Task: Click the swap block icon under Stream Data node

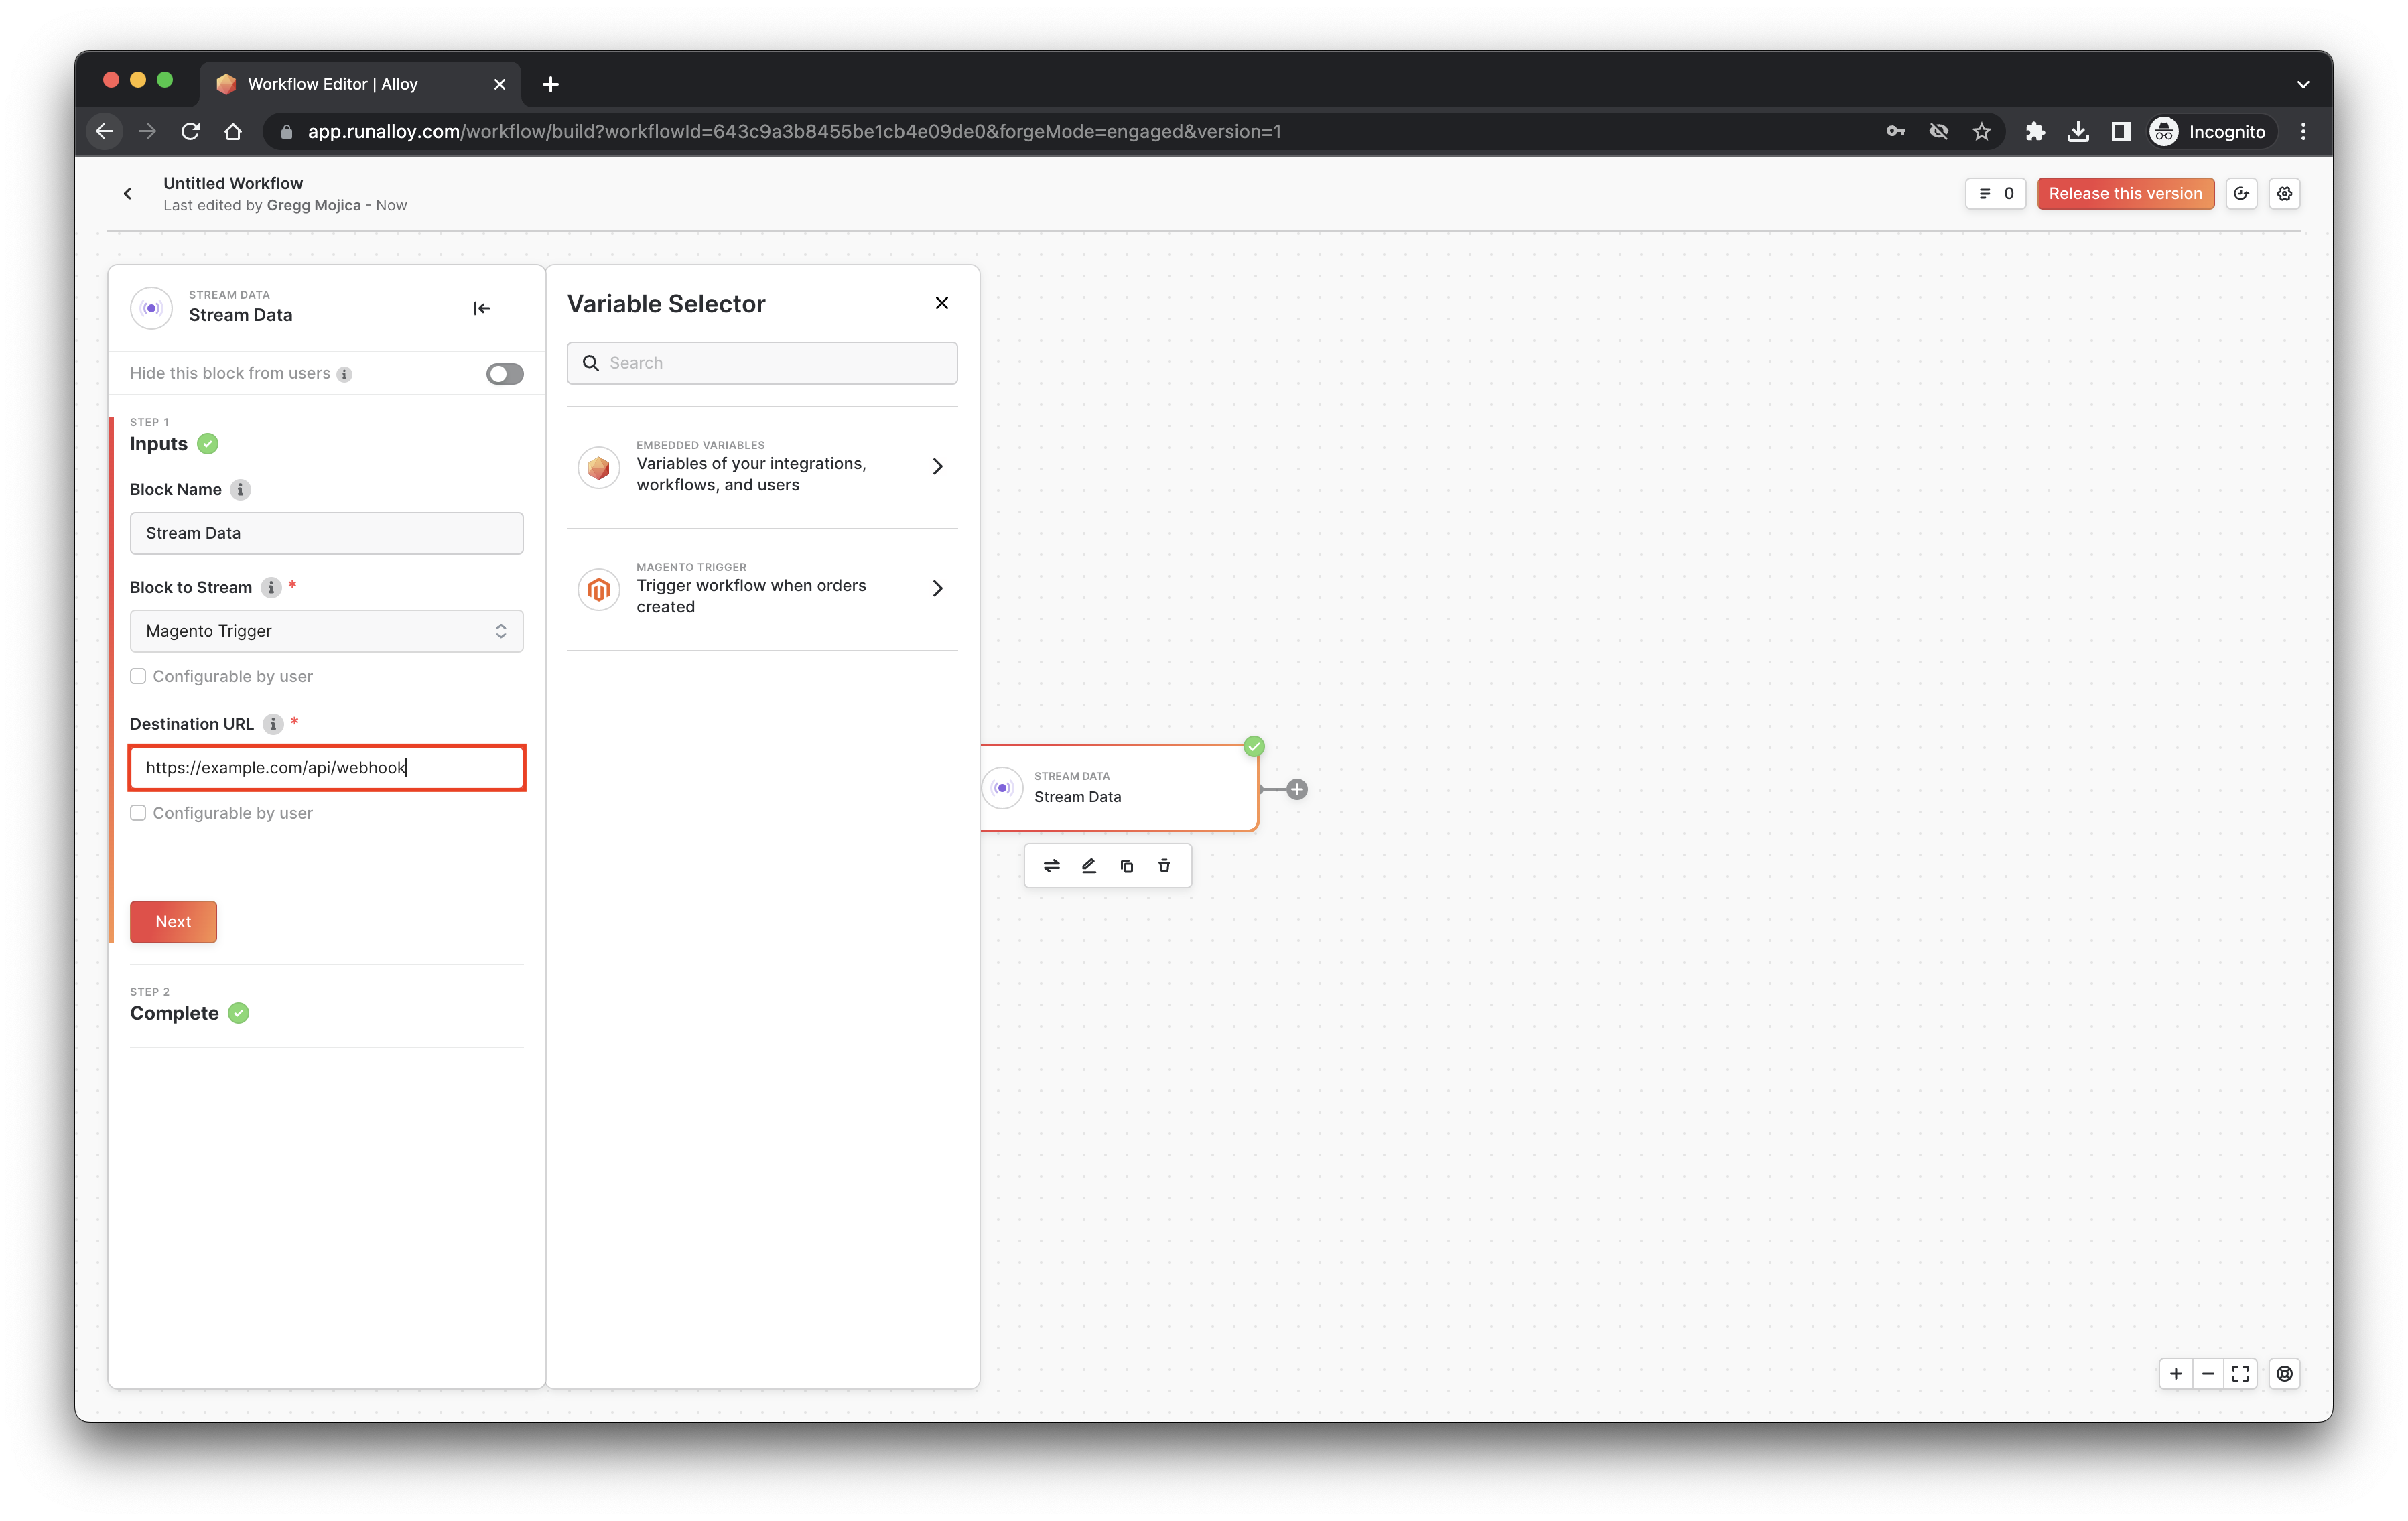Action: click(x=1051, y=866)
